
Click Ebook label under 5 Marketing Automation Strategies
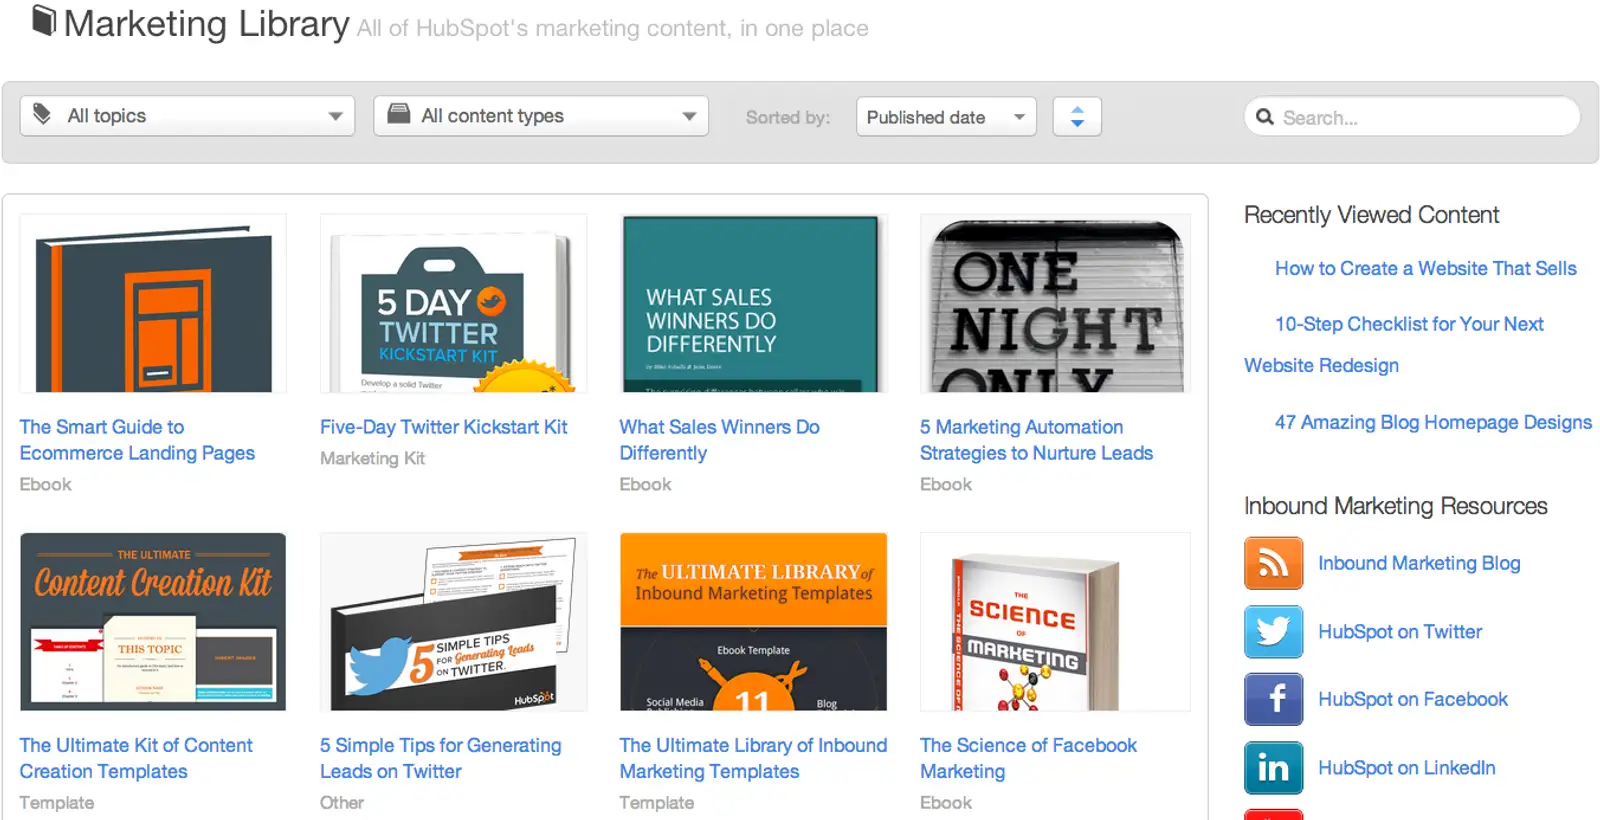pos(946,484)
